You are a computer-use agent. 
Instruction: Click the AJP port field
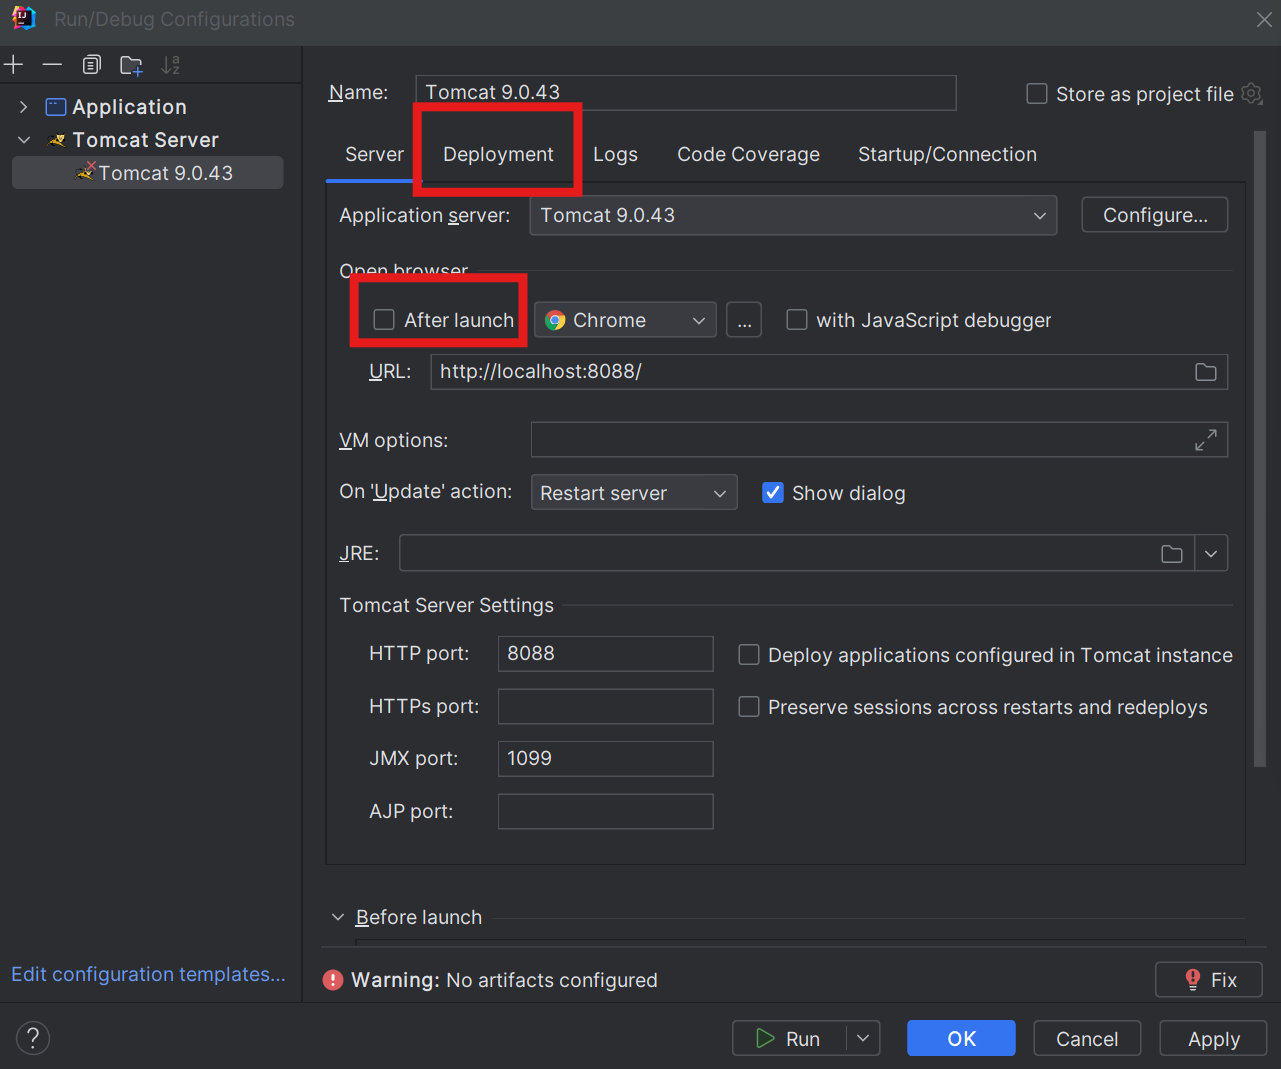(x=606, y=811)
